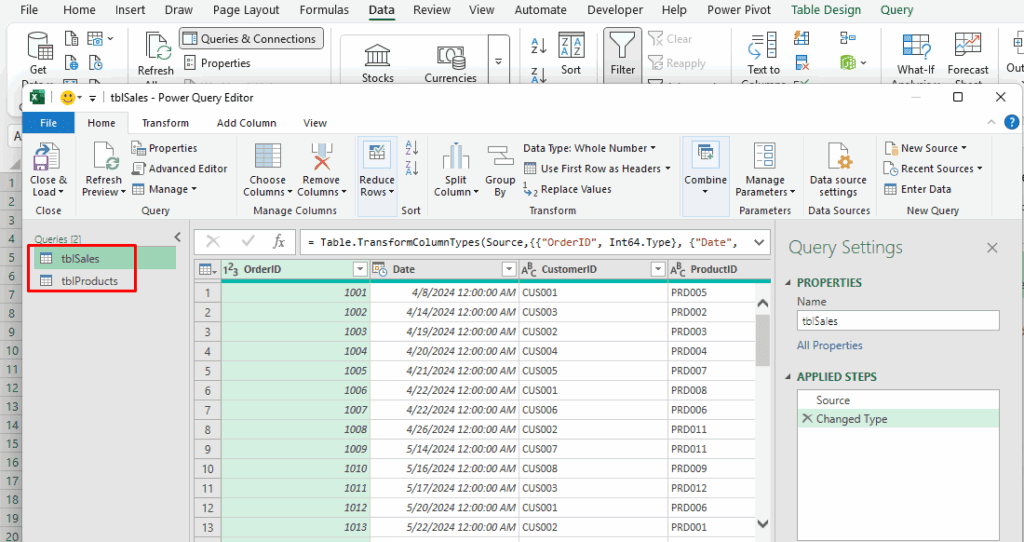Collapse the Queries pane
The width and height of the screenshot is (1024, 542).
click(x=178, y=237)
